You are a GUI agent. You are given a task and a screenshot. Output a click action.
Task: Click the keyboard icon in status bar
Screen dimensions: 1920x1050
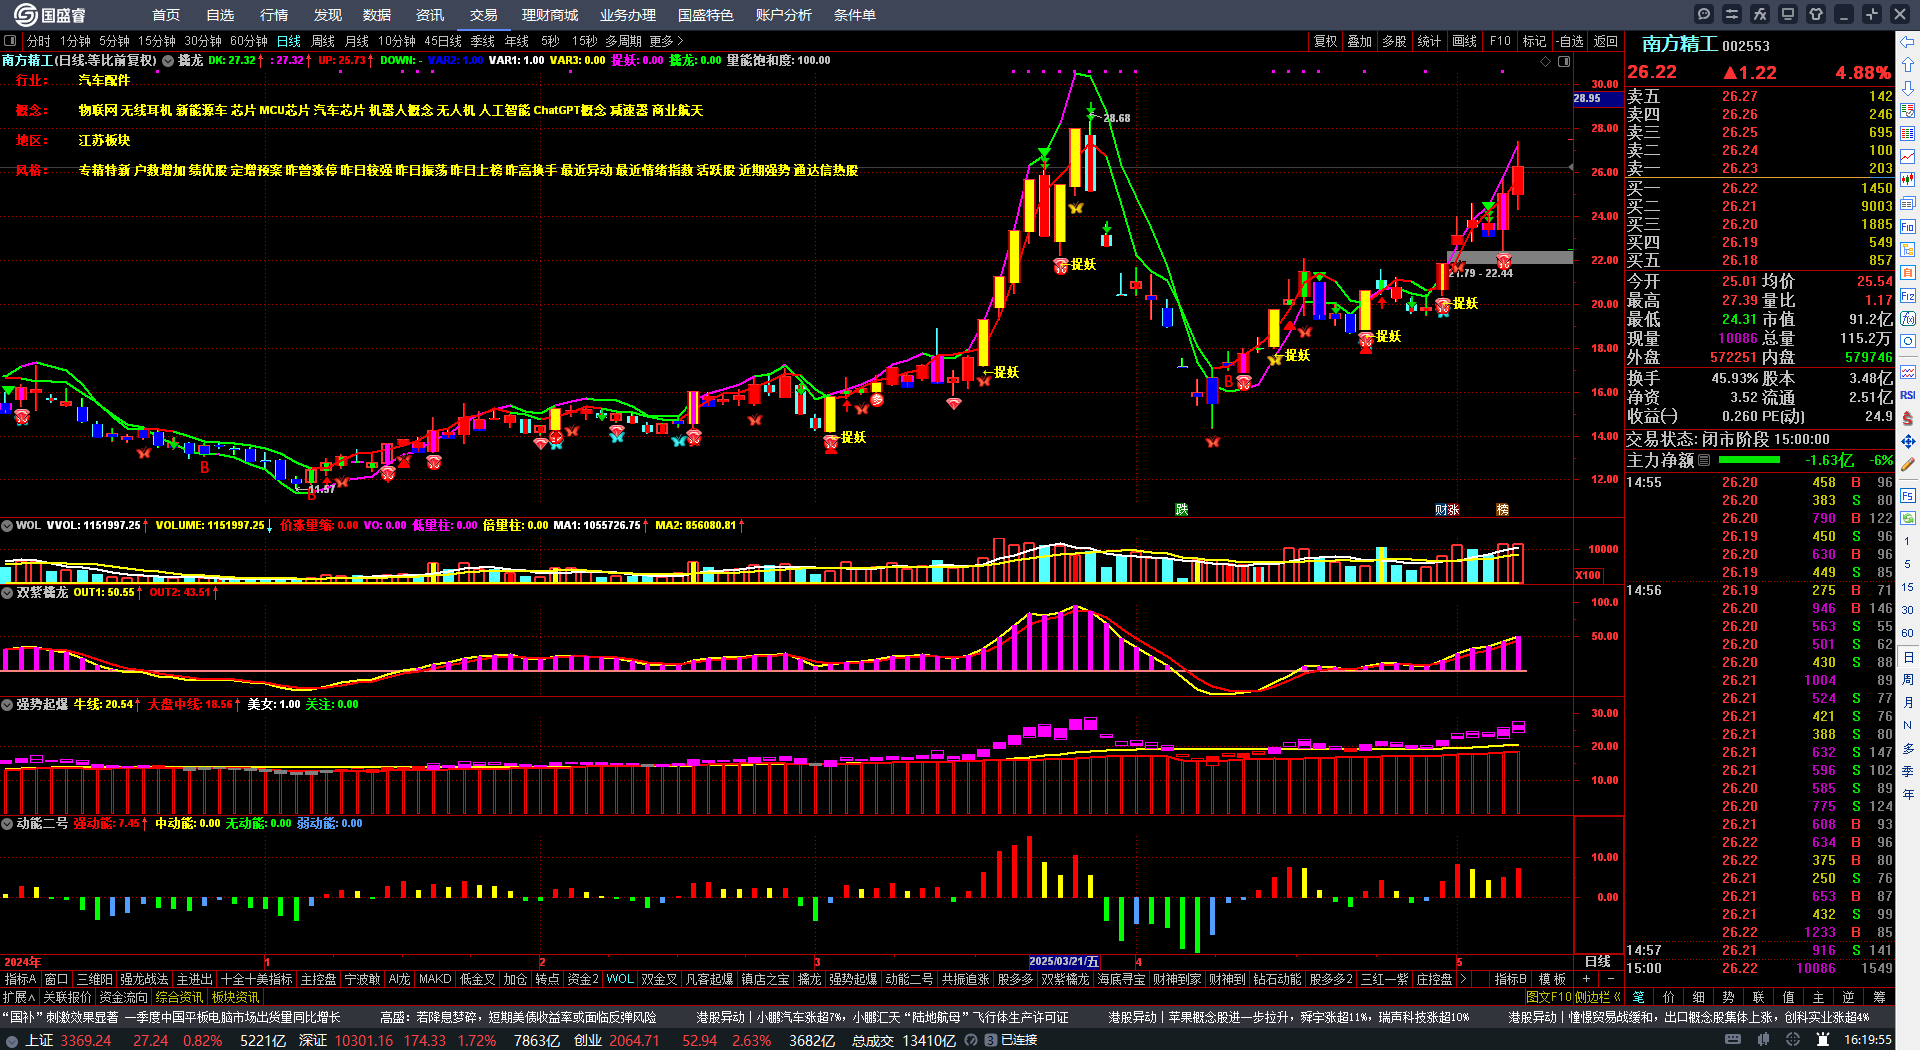tap(1733, 1040)
